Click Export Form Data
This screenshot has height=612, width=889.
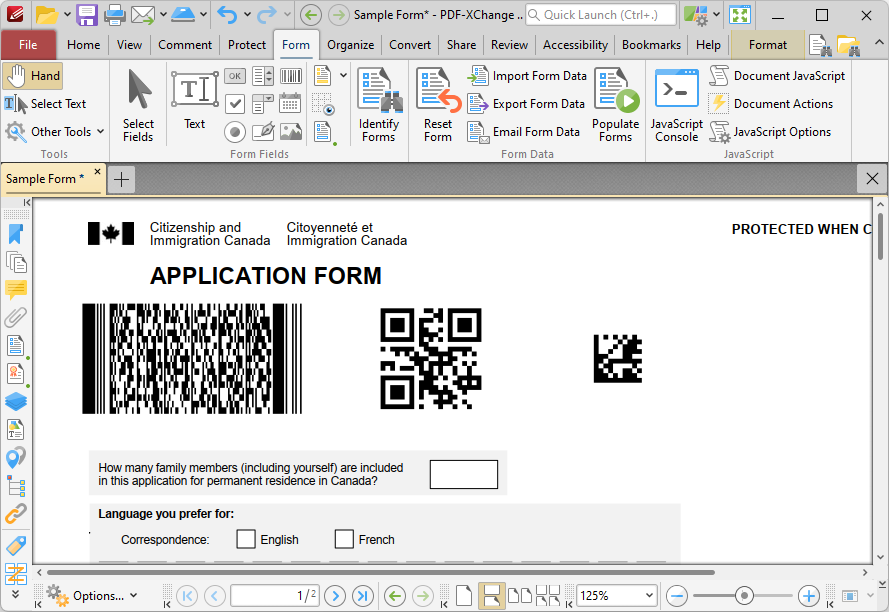526,104
